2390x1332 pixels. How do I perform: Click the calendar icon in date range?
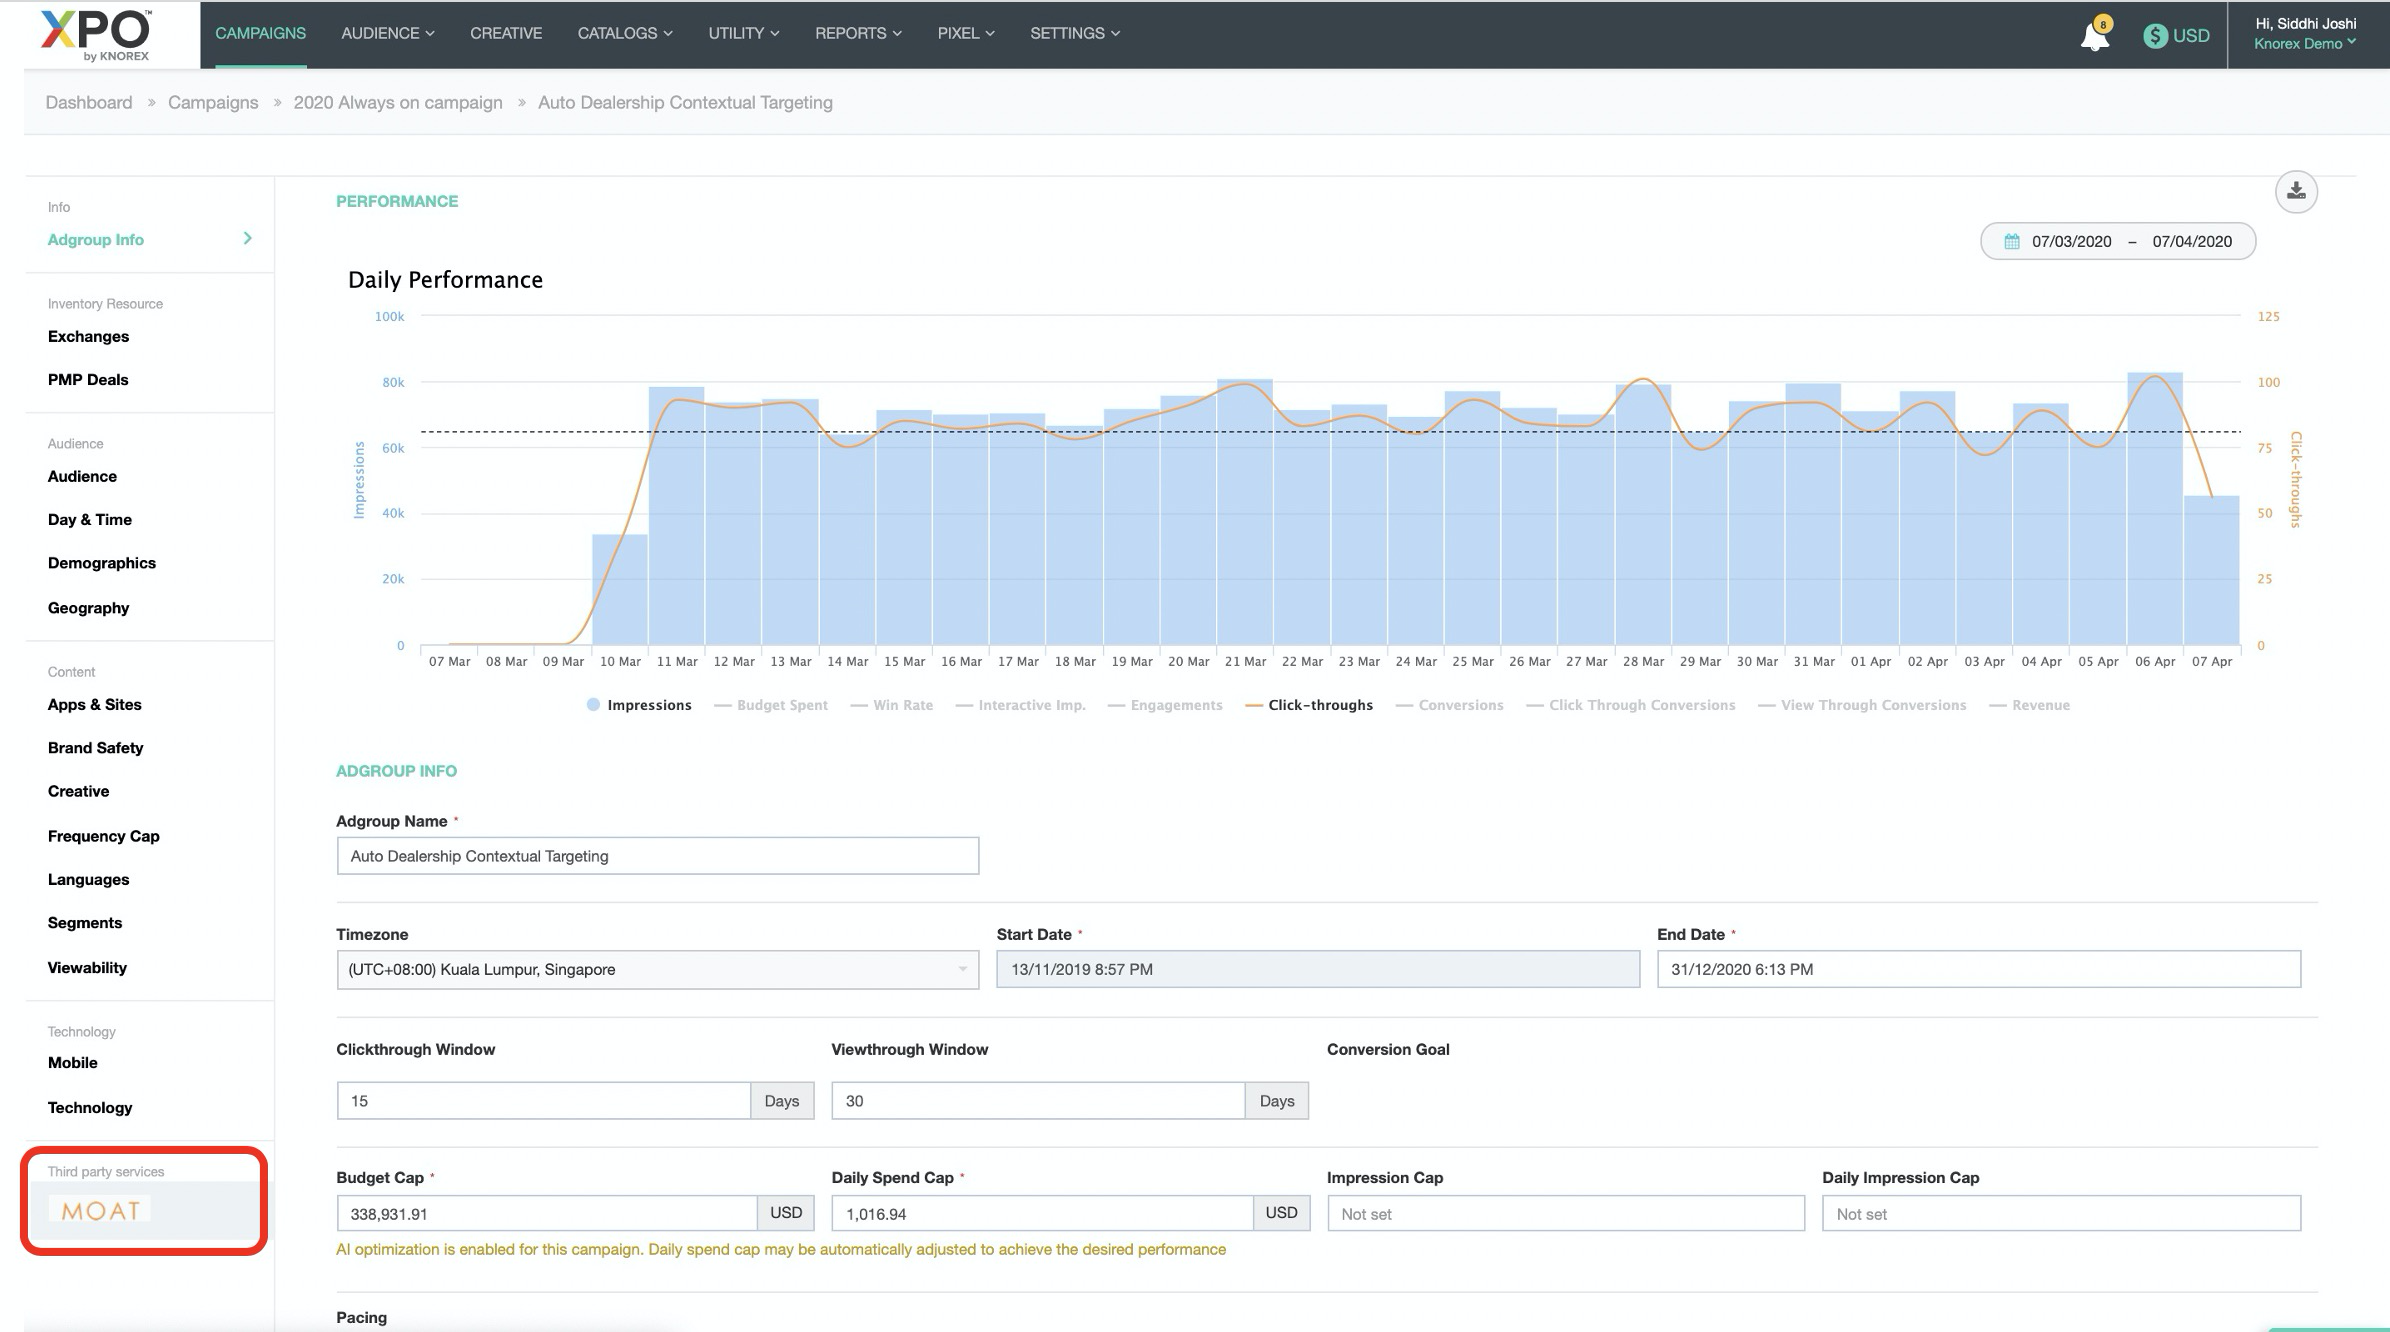pyautogui.click(x=2011, y=242)
